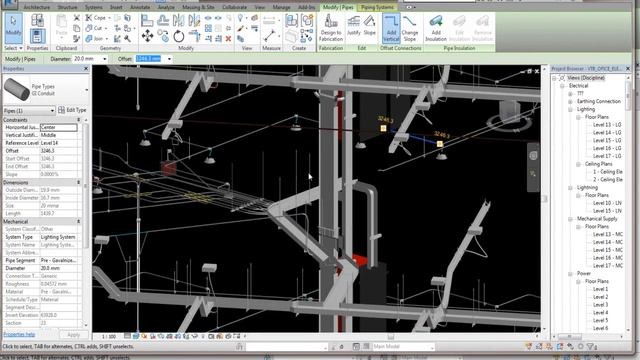The width and height of the screenshot is (640, 360).
Task: Expand the Earthing Connection node
Action: click(570, 101)
